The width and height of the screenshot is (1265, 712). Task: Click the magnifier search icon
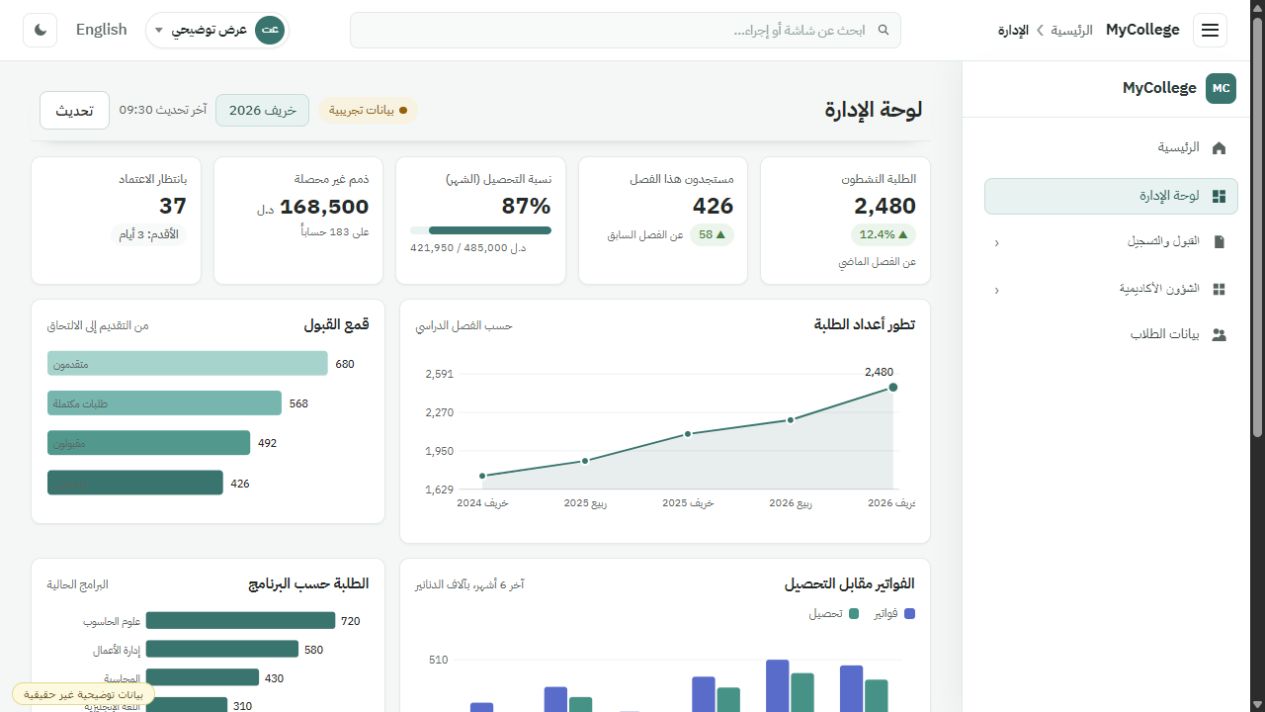tap(883, 30)
